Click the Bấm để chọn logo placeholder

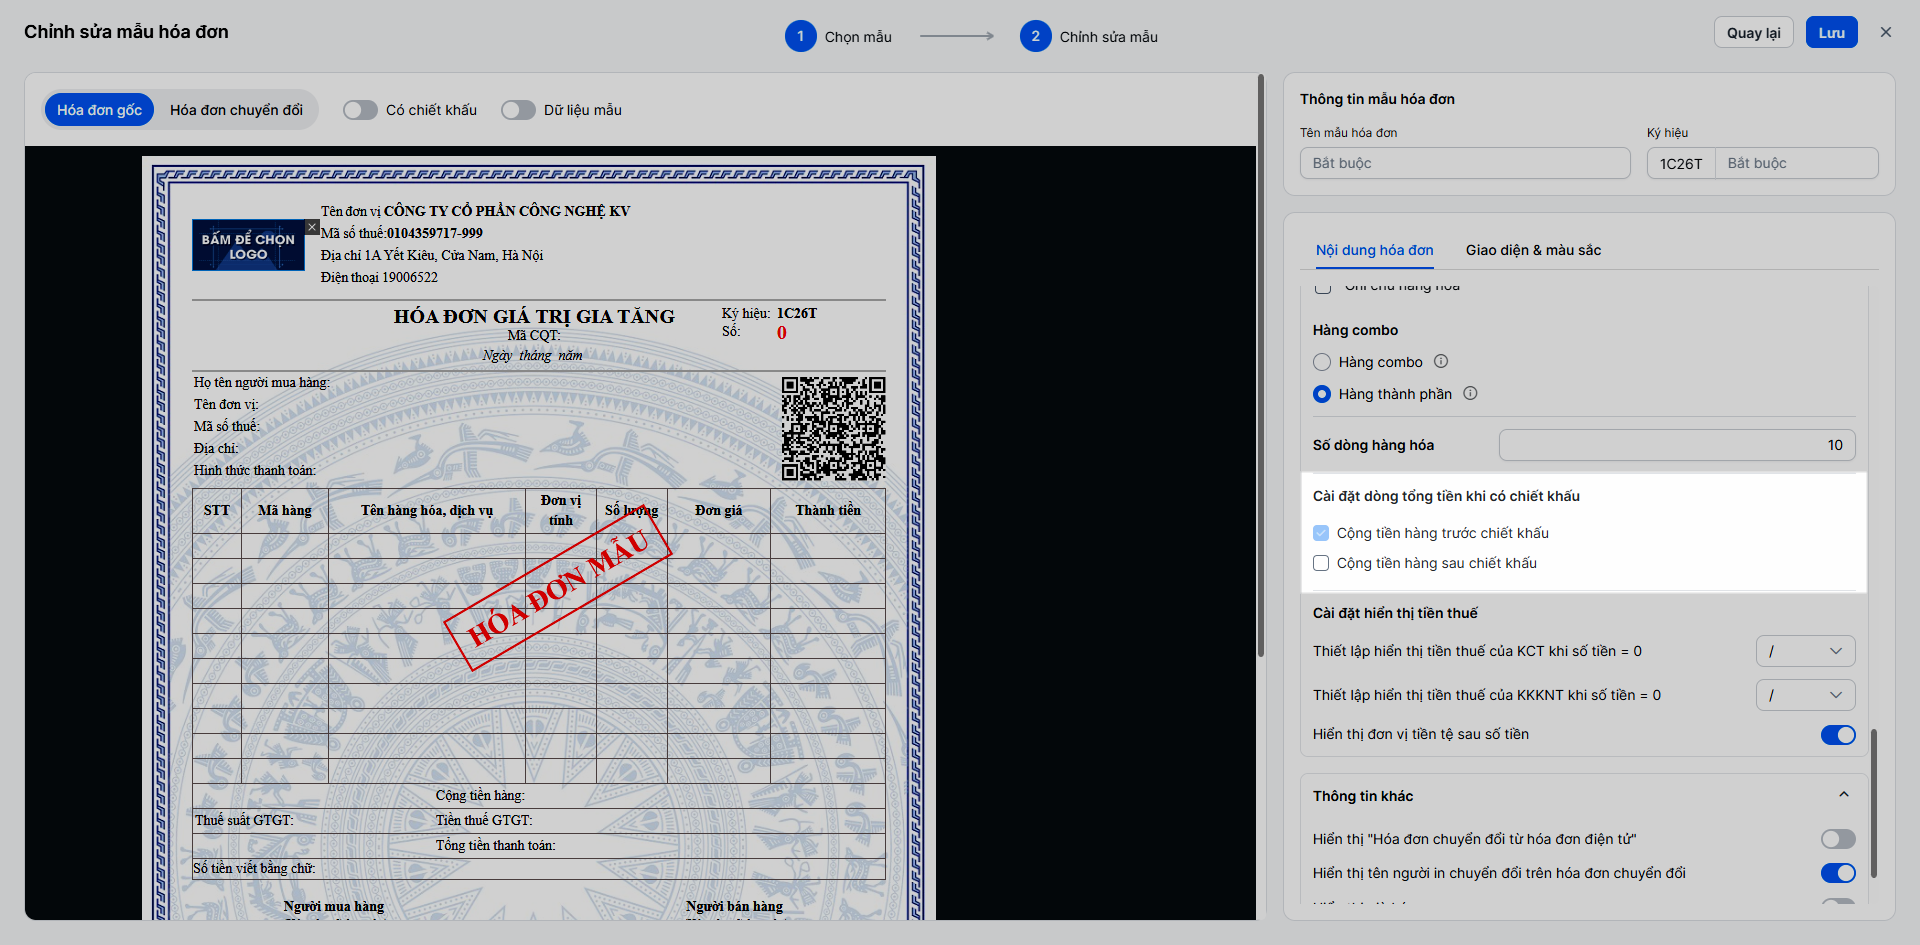(x=248, y=245)
